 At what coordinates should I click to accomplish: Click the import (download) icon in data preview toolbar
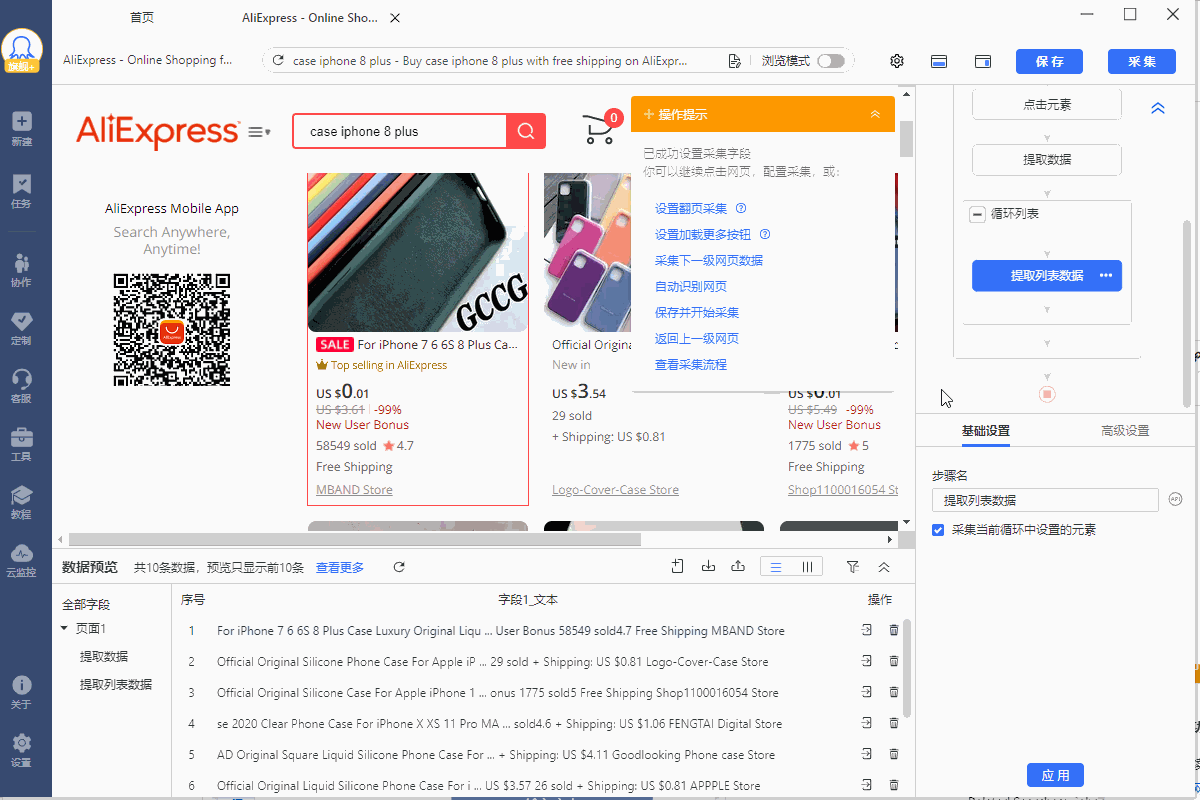708,567
